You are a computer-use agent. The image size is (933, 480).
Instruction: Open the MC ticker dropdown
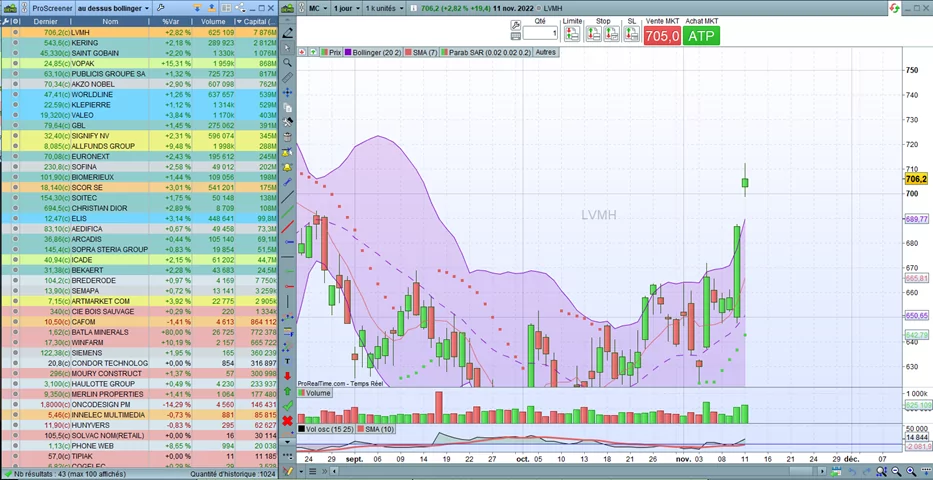pos(318,8)
